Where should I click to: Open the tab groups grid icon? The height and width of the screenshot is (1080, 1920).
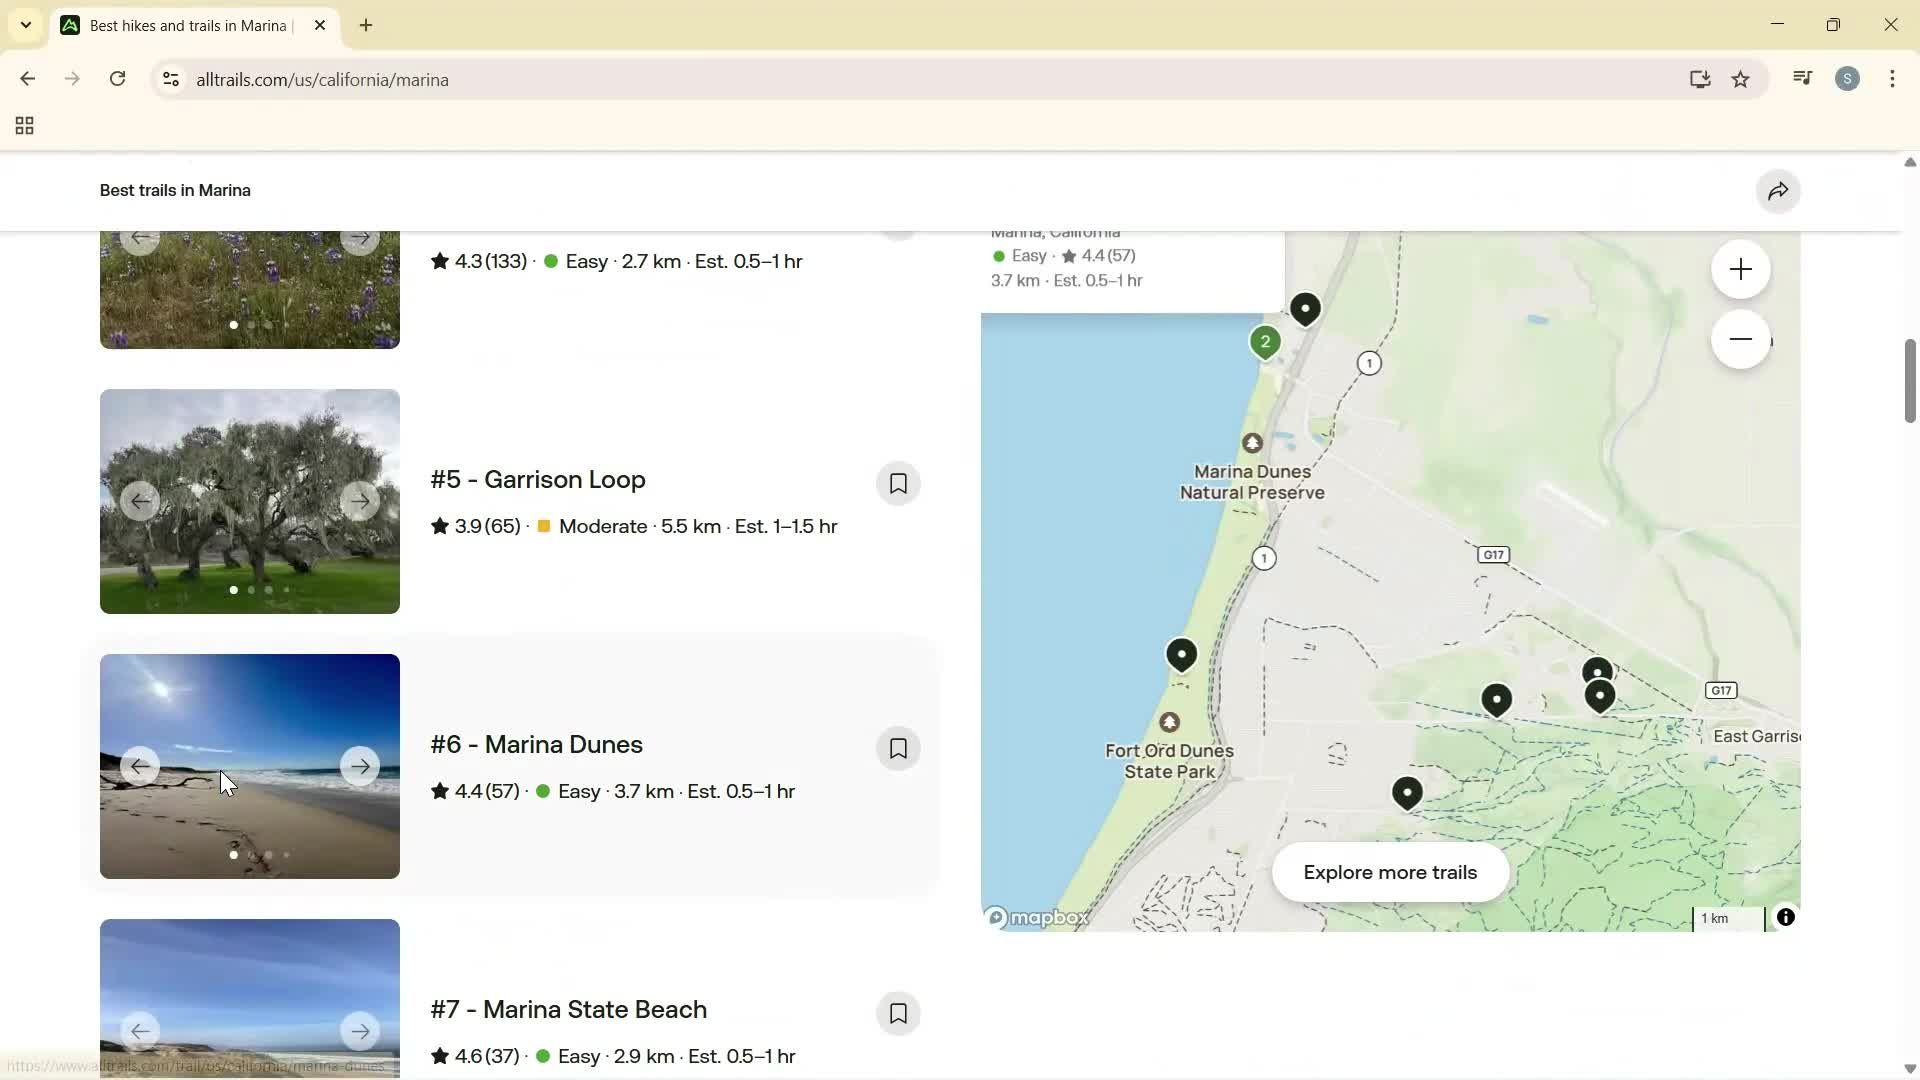point(23,125)
